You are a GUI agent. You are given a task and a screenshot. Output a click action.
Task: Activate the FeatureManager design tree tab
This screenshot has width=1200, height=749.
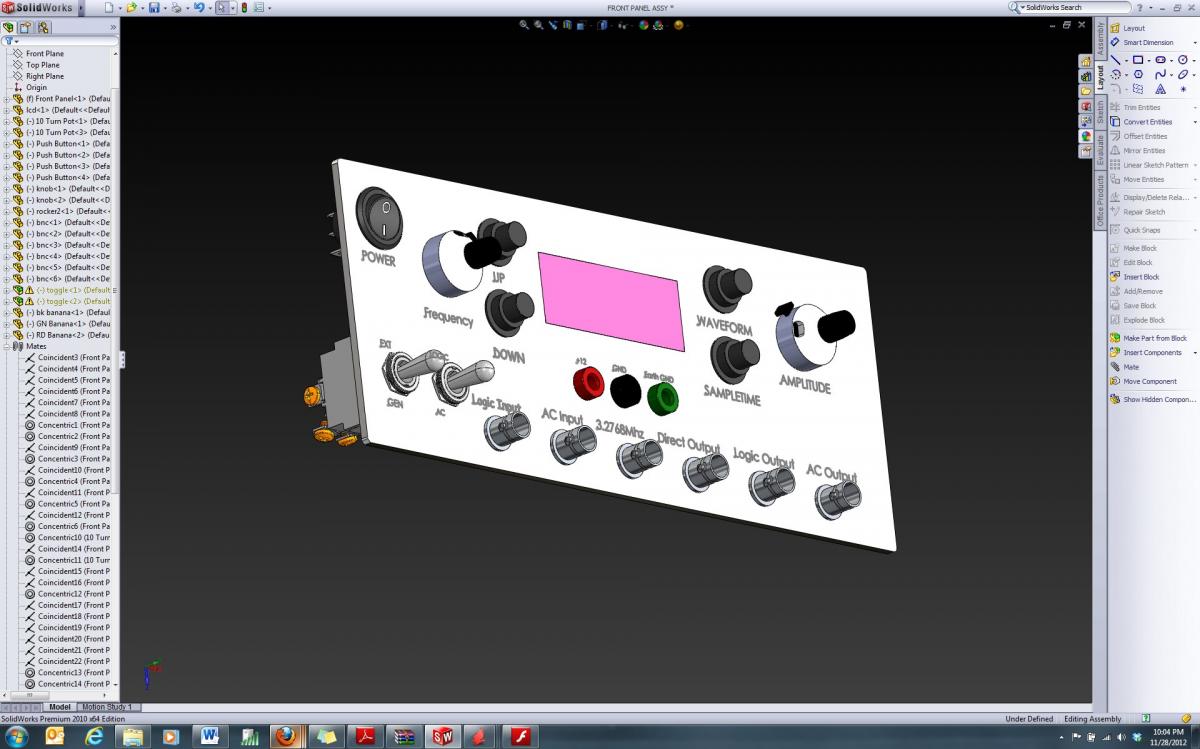[9, 27]
